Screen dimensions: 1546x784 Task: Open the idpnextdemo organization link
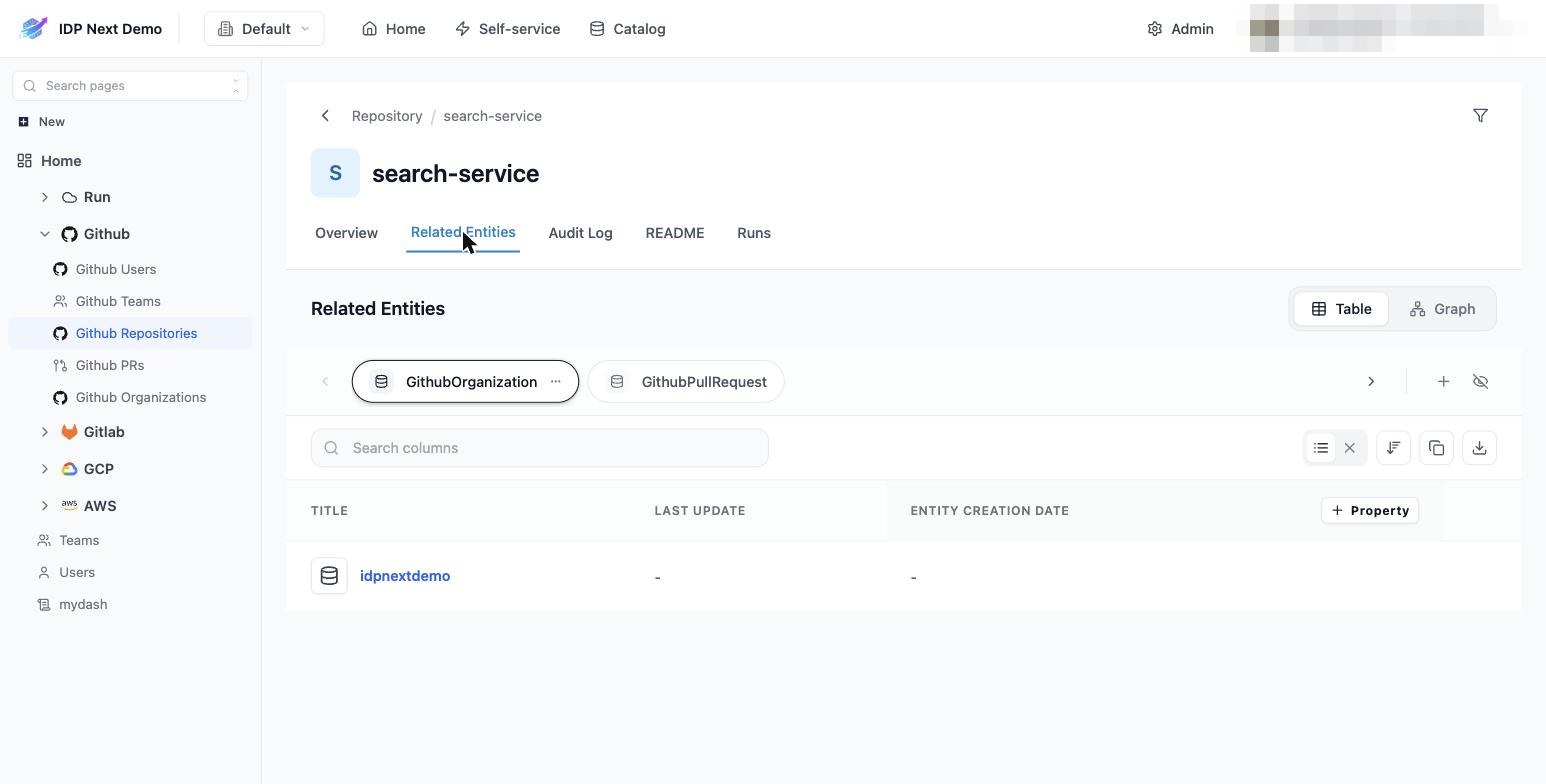tap(405, 576)
